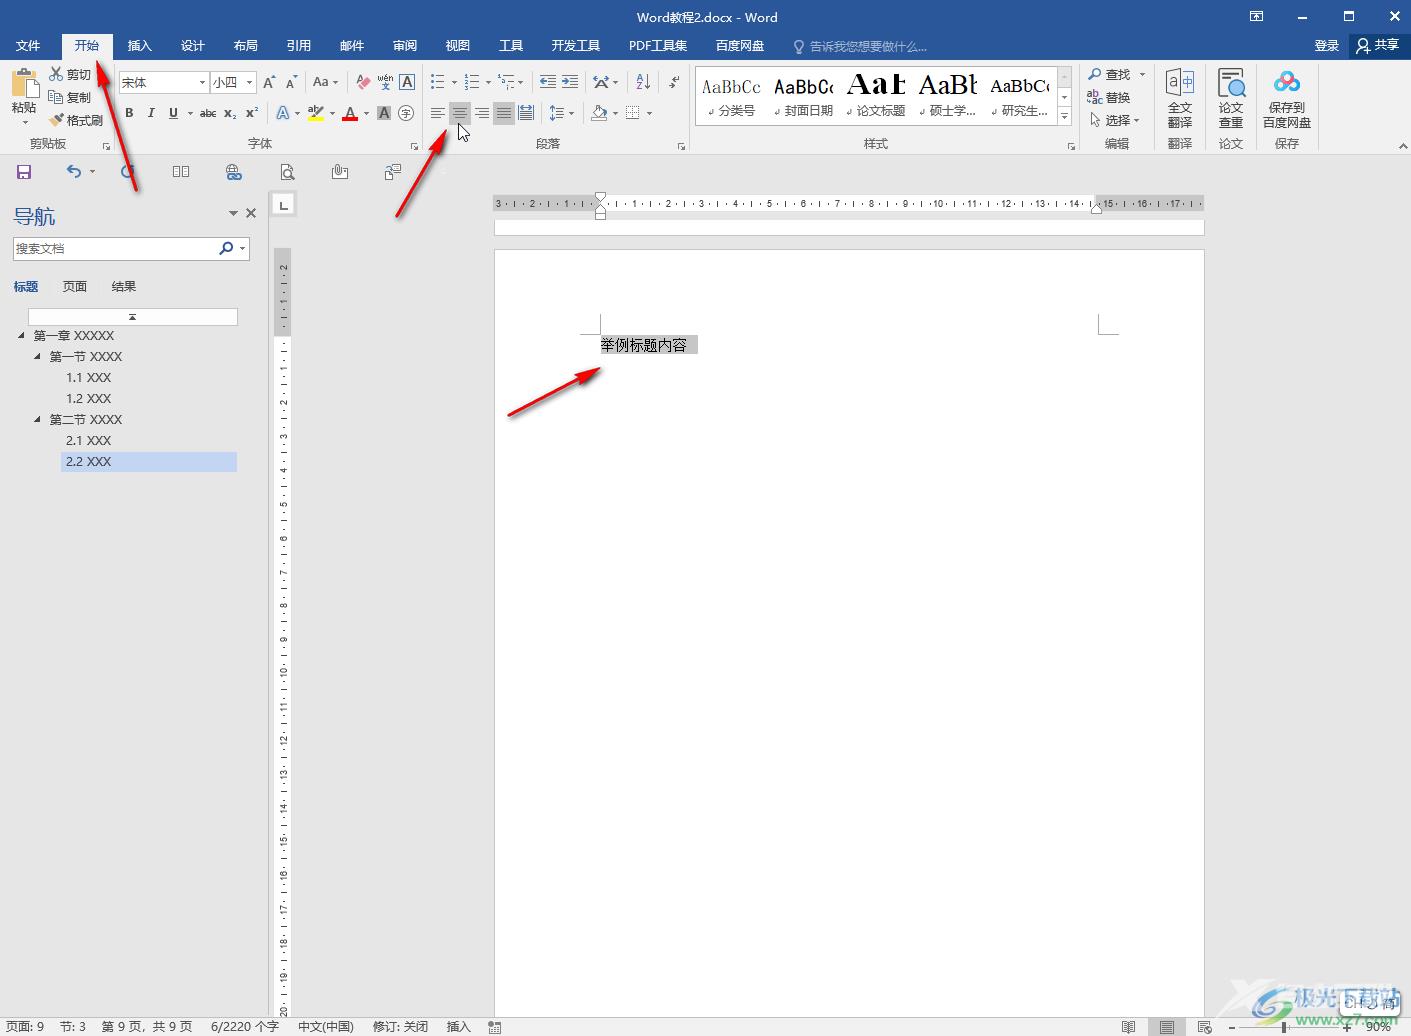This screenshot has height=1036, width=1411.
Task: Increase font size with grow-font icon
Action: (x=269, y=83)
